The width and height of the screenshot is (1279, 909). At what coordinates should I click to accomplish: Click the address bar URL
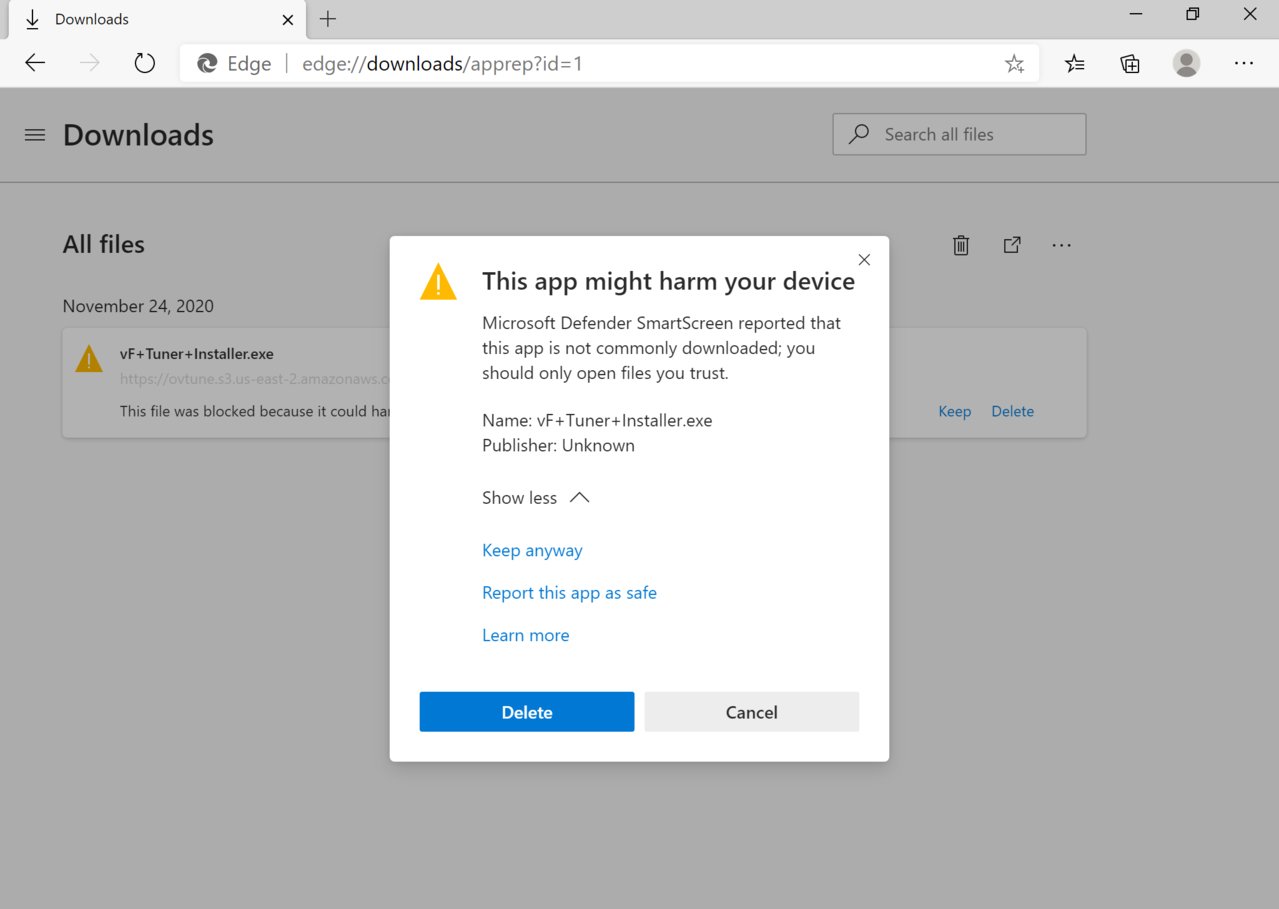(442, 64)
